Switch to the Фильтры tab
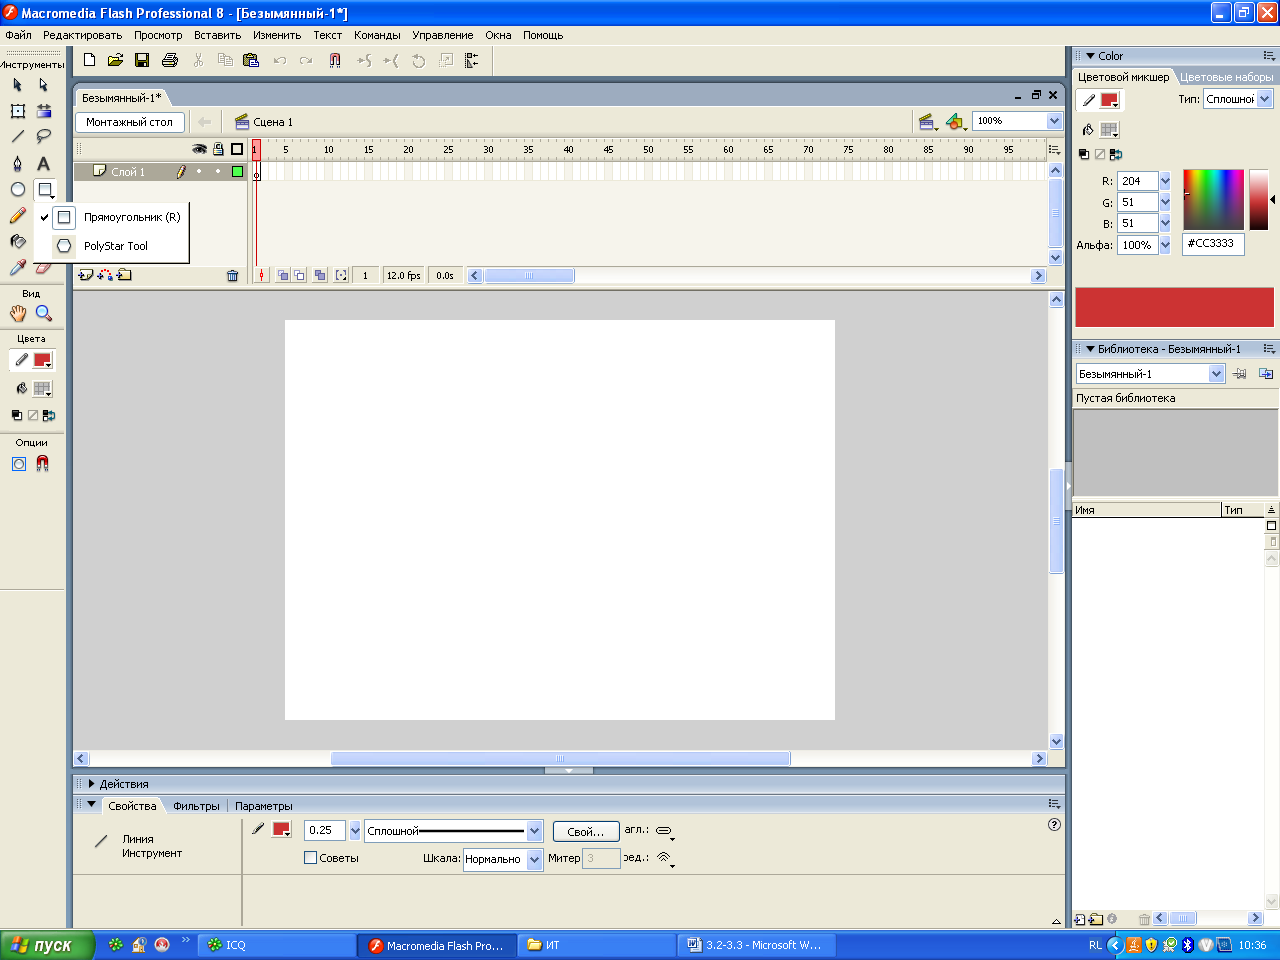This screenshot has height=960, width=1280. pyautogui.click(x=196, y=806)
